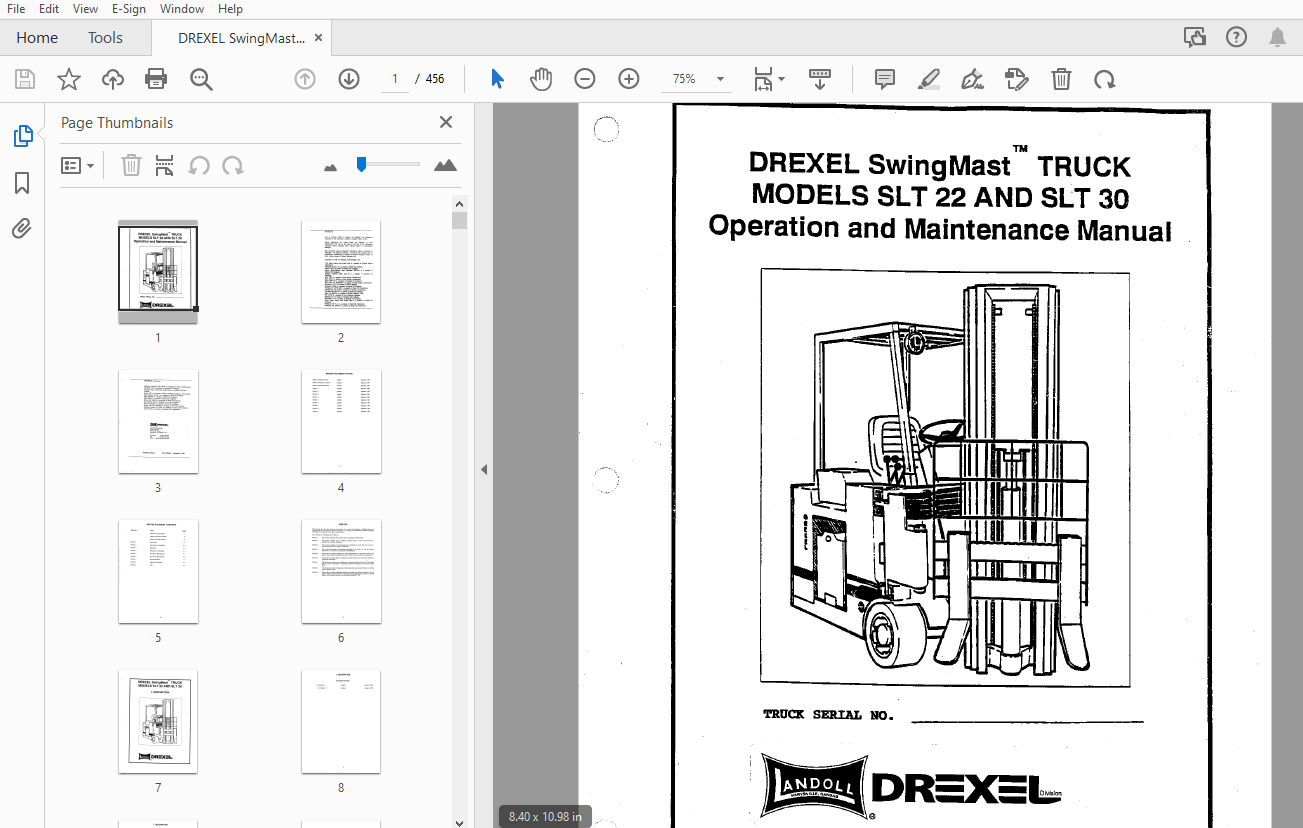The image size is (1303, 828).
Task: Select the arrow selection tool
Action: coord(497,79)
